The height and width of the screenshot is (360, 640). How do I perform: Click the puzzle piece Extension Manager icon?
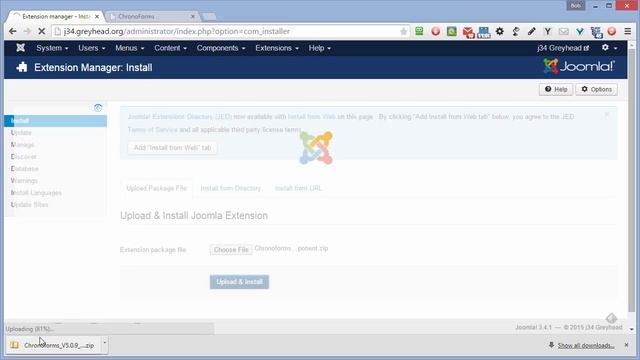pyautogui.click(x=22, y=67)
